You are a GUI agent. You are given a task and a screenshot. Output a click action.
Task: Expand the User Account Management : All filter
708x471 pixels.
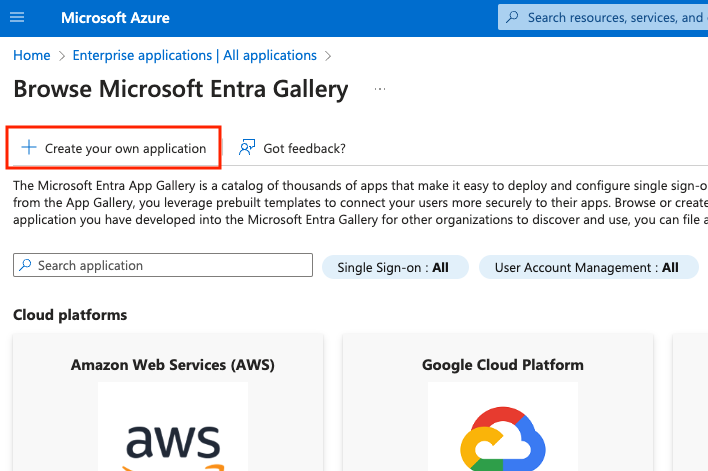tap(586, 267)
